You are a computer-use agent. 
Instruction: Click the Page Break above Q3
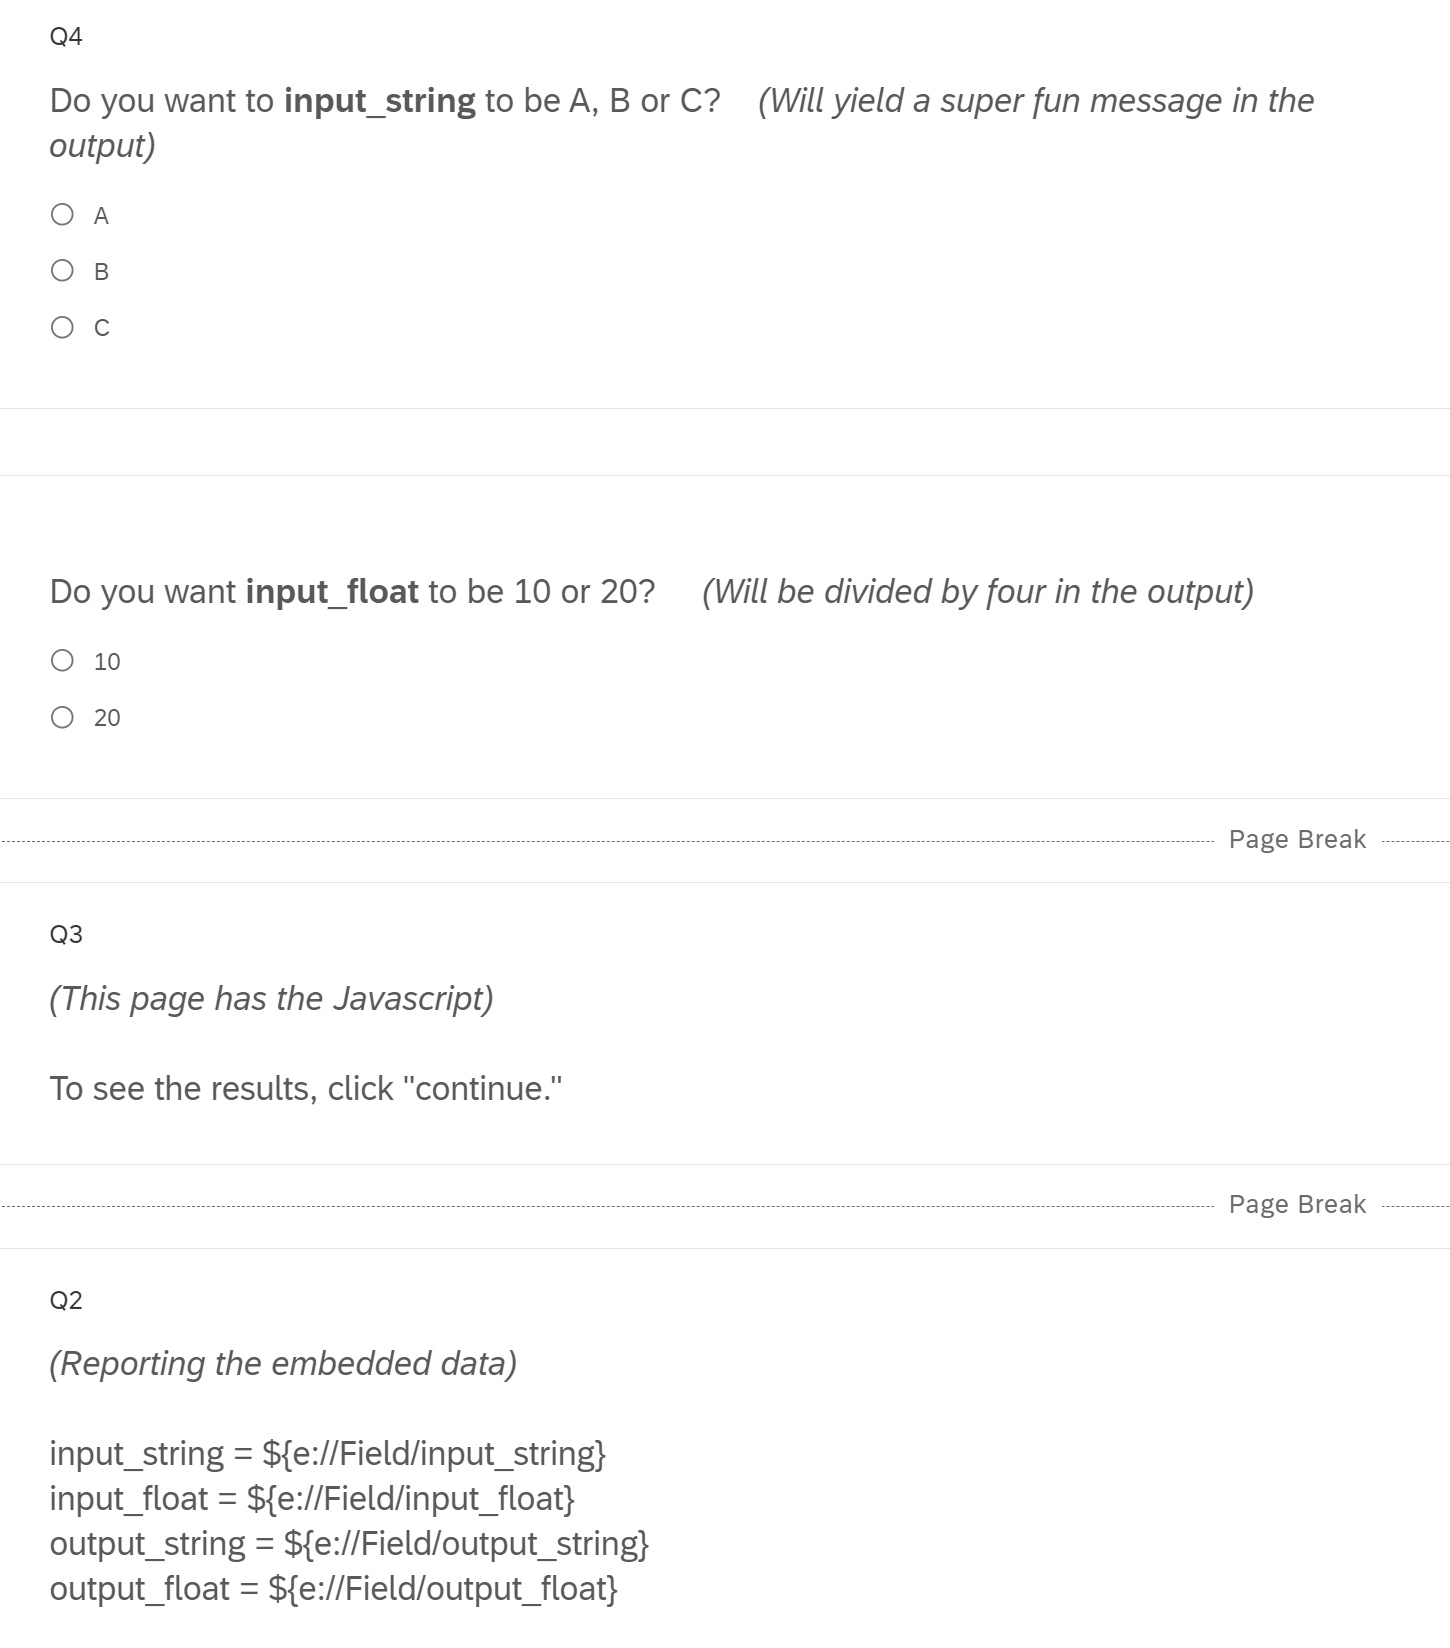(1296, 839)
